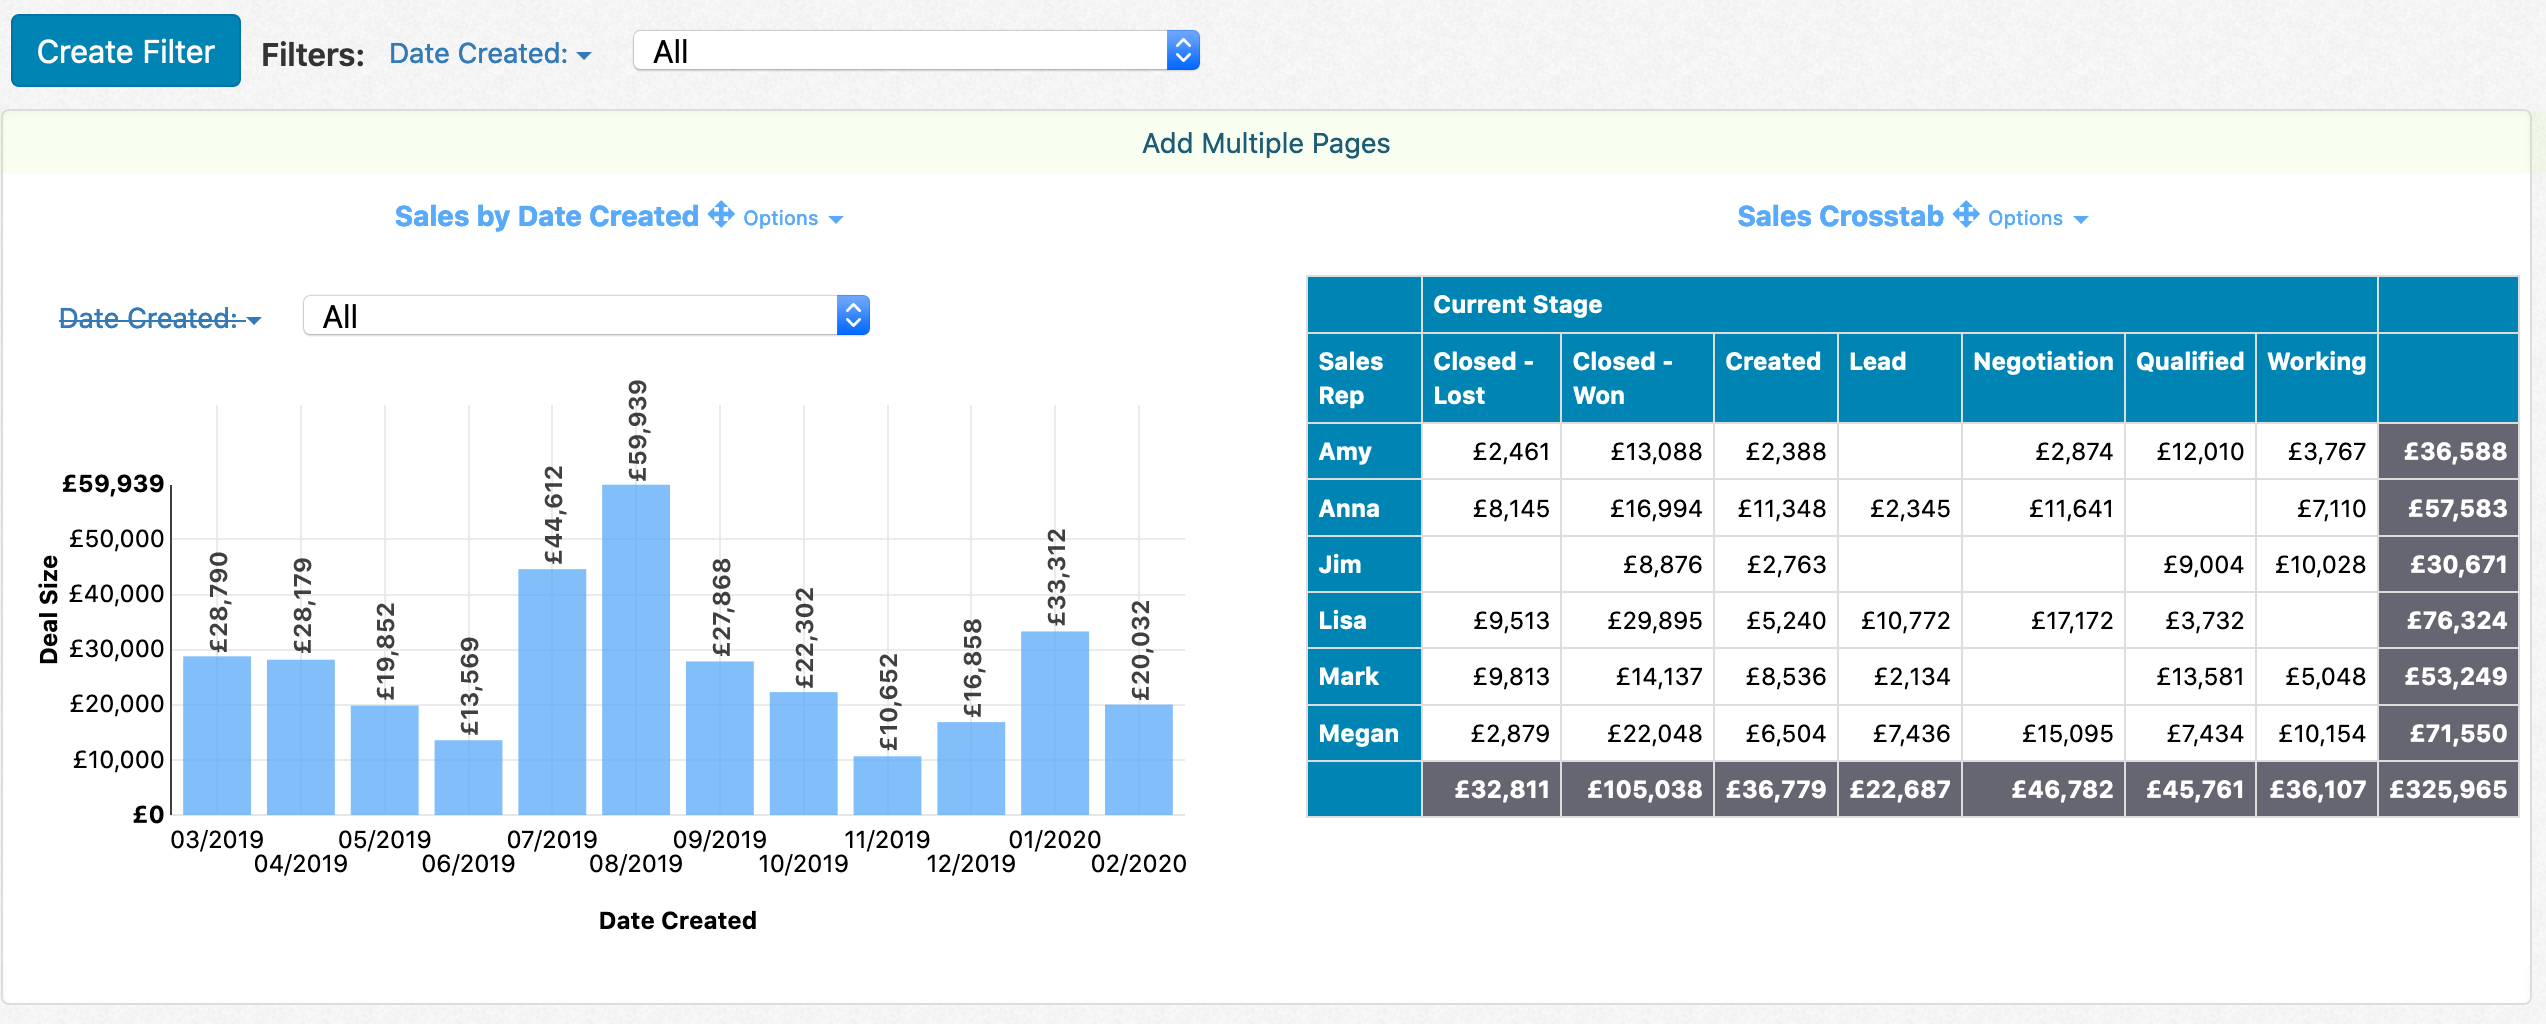Click the Create Filter button

click(x=125, y=50)
